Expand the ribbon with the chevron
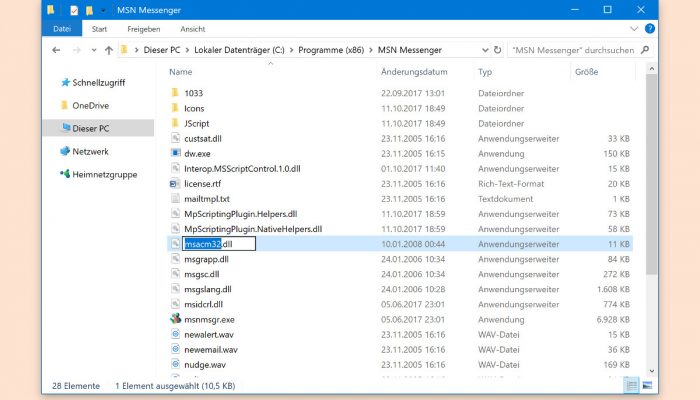Screen dimensions: 700x400 pyautogui.click(x=634, y=29)
